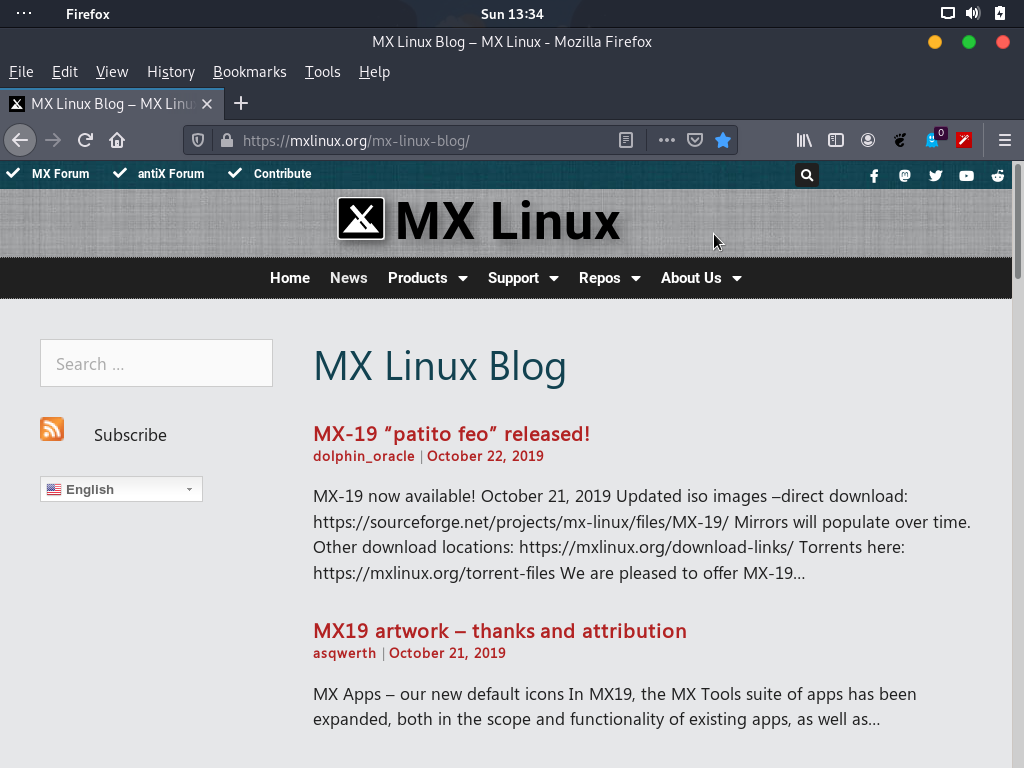Visit MX Linux Mastodon page

(904, 176)
